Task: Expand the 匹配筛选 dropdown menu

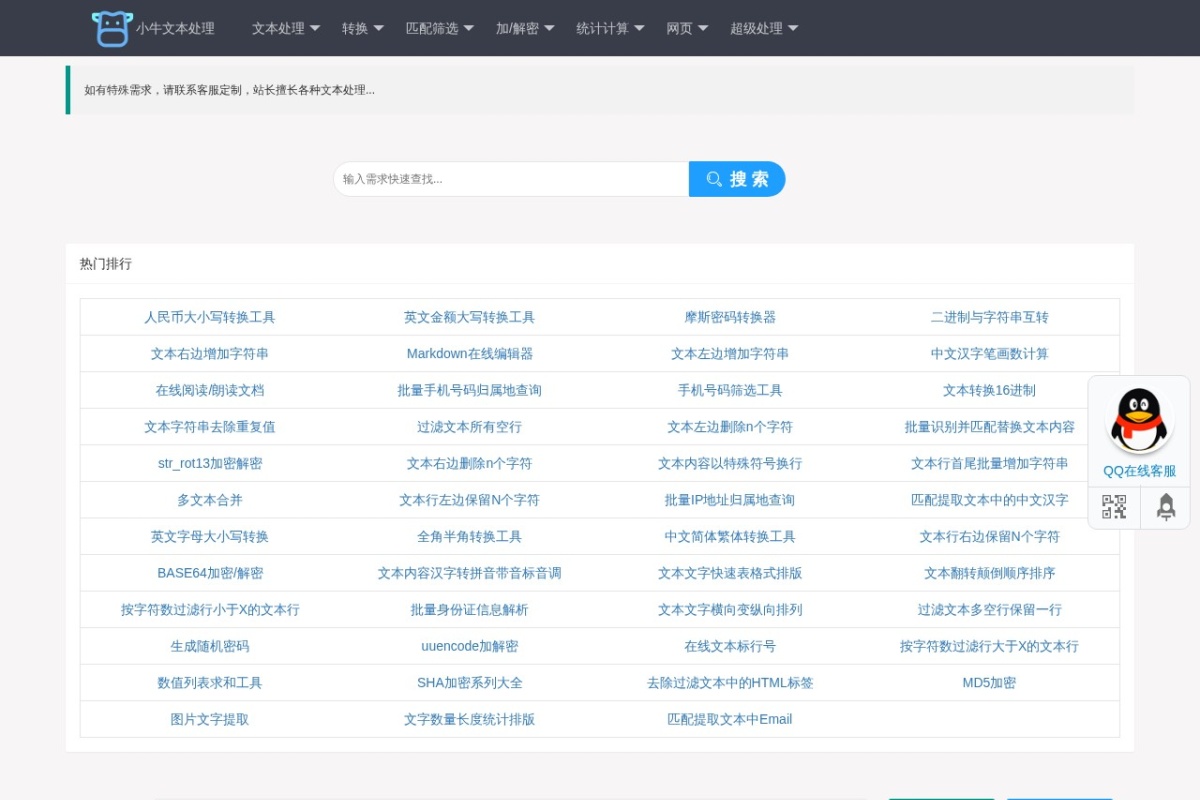Action: tap(440, 28)
